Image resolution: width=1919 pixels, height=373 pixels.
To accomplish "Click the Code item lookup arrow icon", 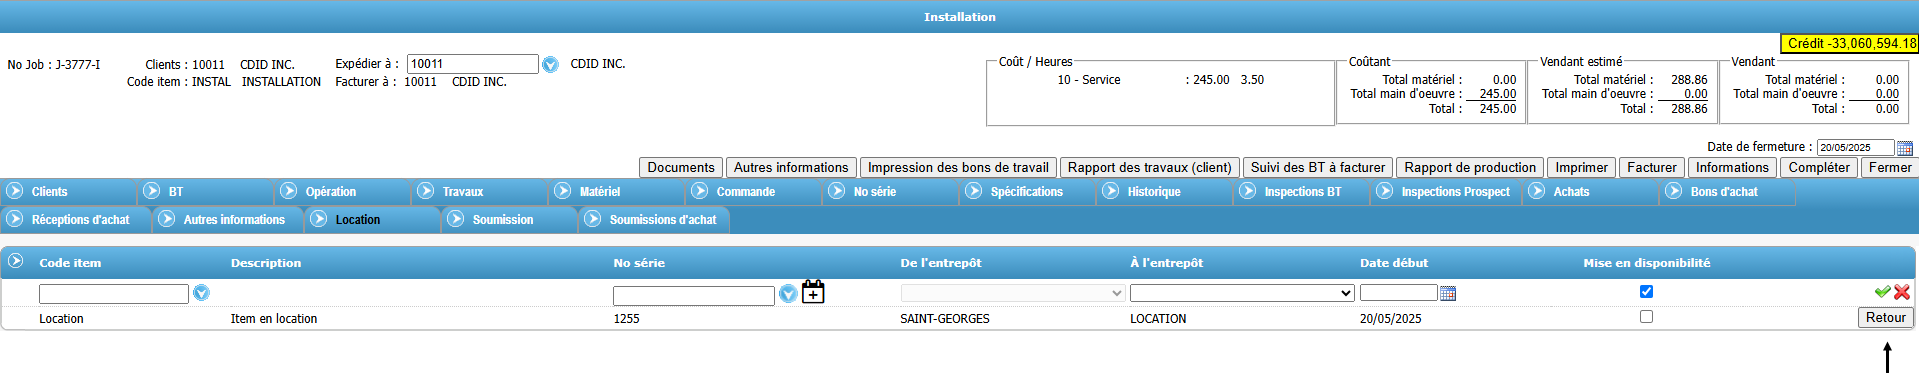I will [x=201, y=293].
